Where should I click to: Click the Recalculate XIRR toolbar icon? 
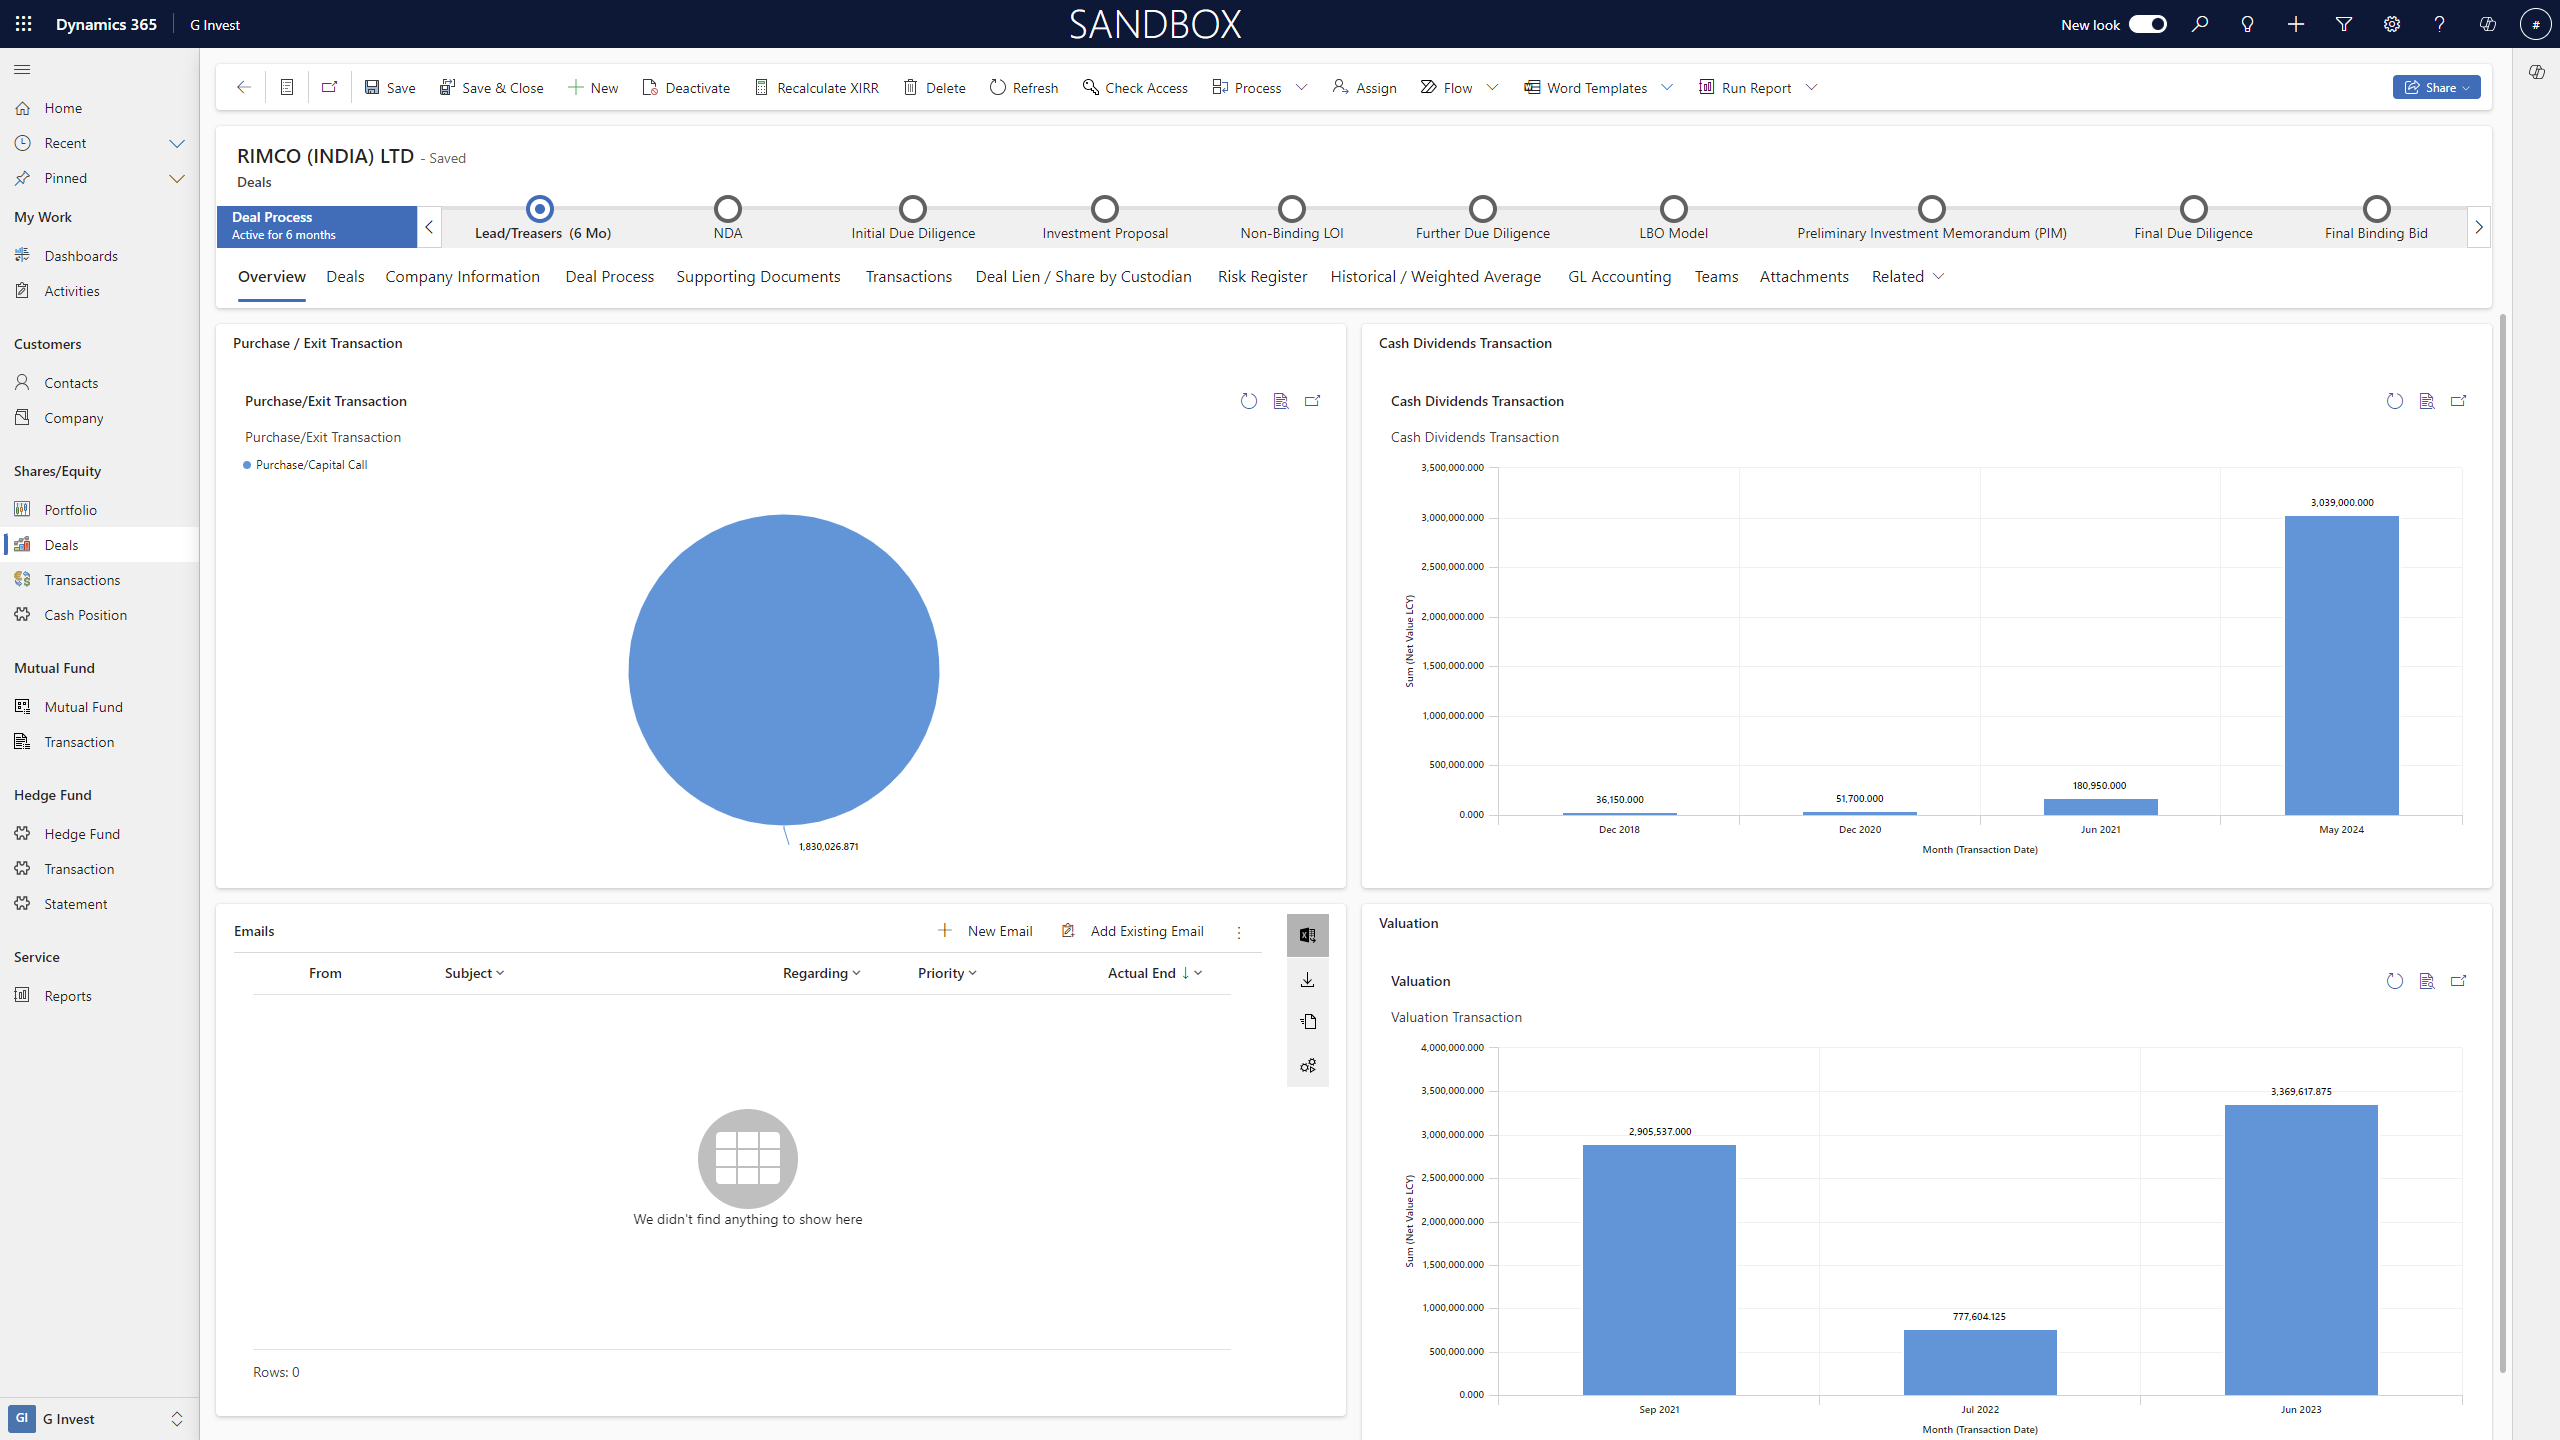[x=761, y=88]
